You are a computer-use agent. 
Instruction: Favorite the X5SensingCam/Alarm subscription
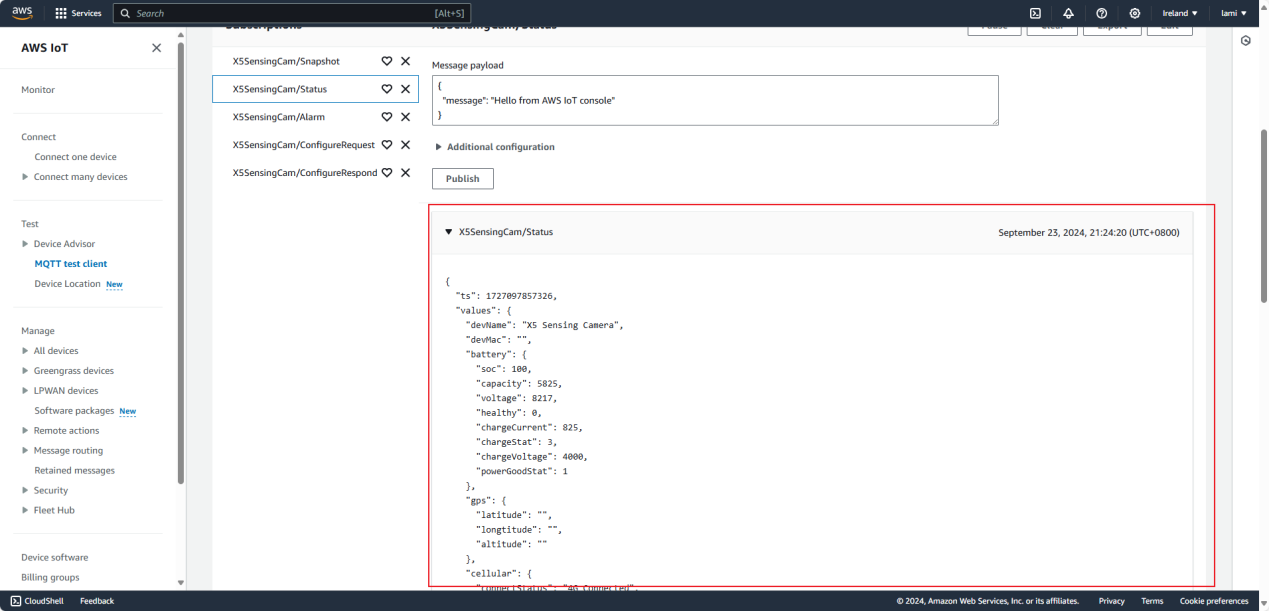pyautogui.click(x=387, y=117)
